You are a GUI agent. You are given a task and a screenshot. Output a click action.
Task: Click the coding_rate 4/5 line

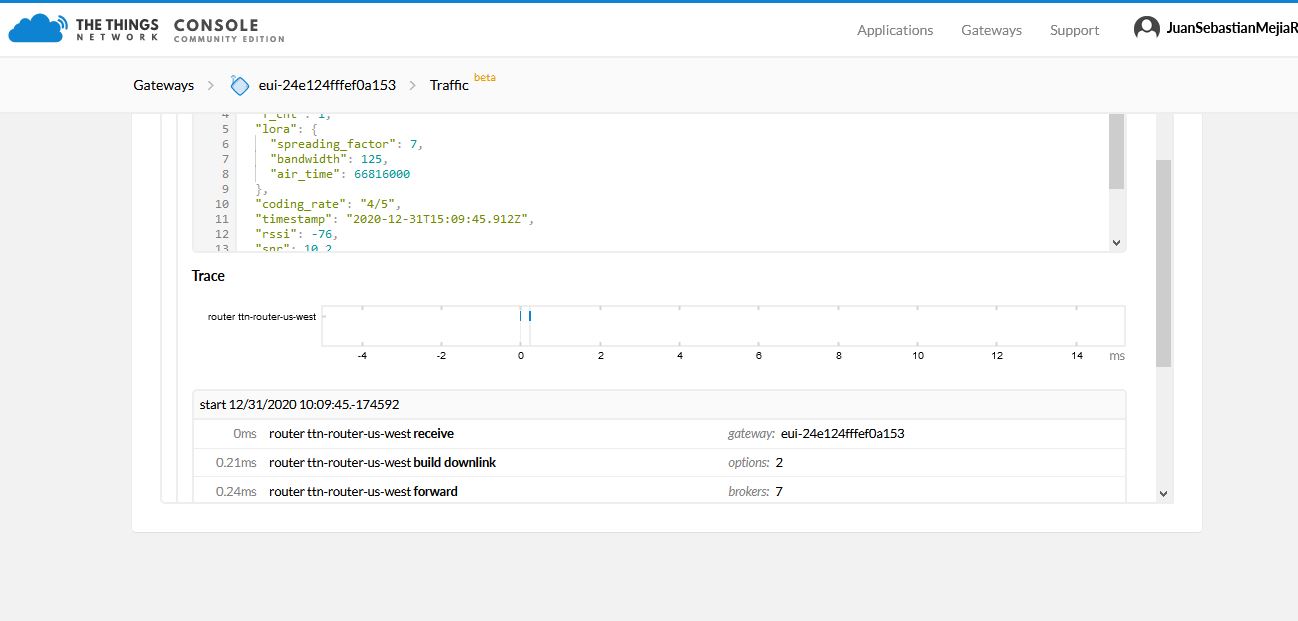coord(328,204)
